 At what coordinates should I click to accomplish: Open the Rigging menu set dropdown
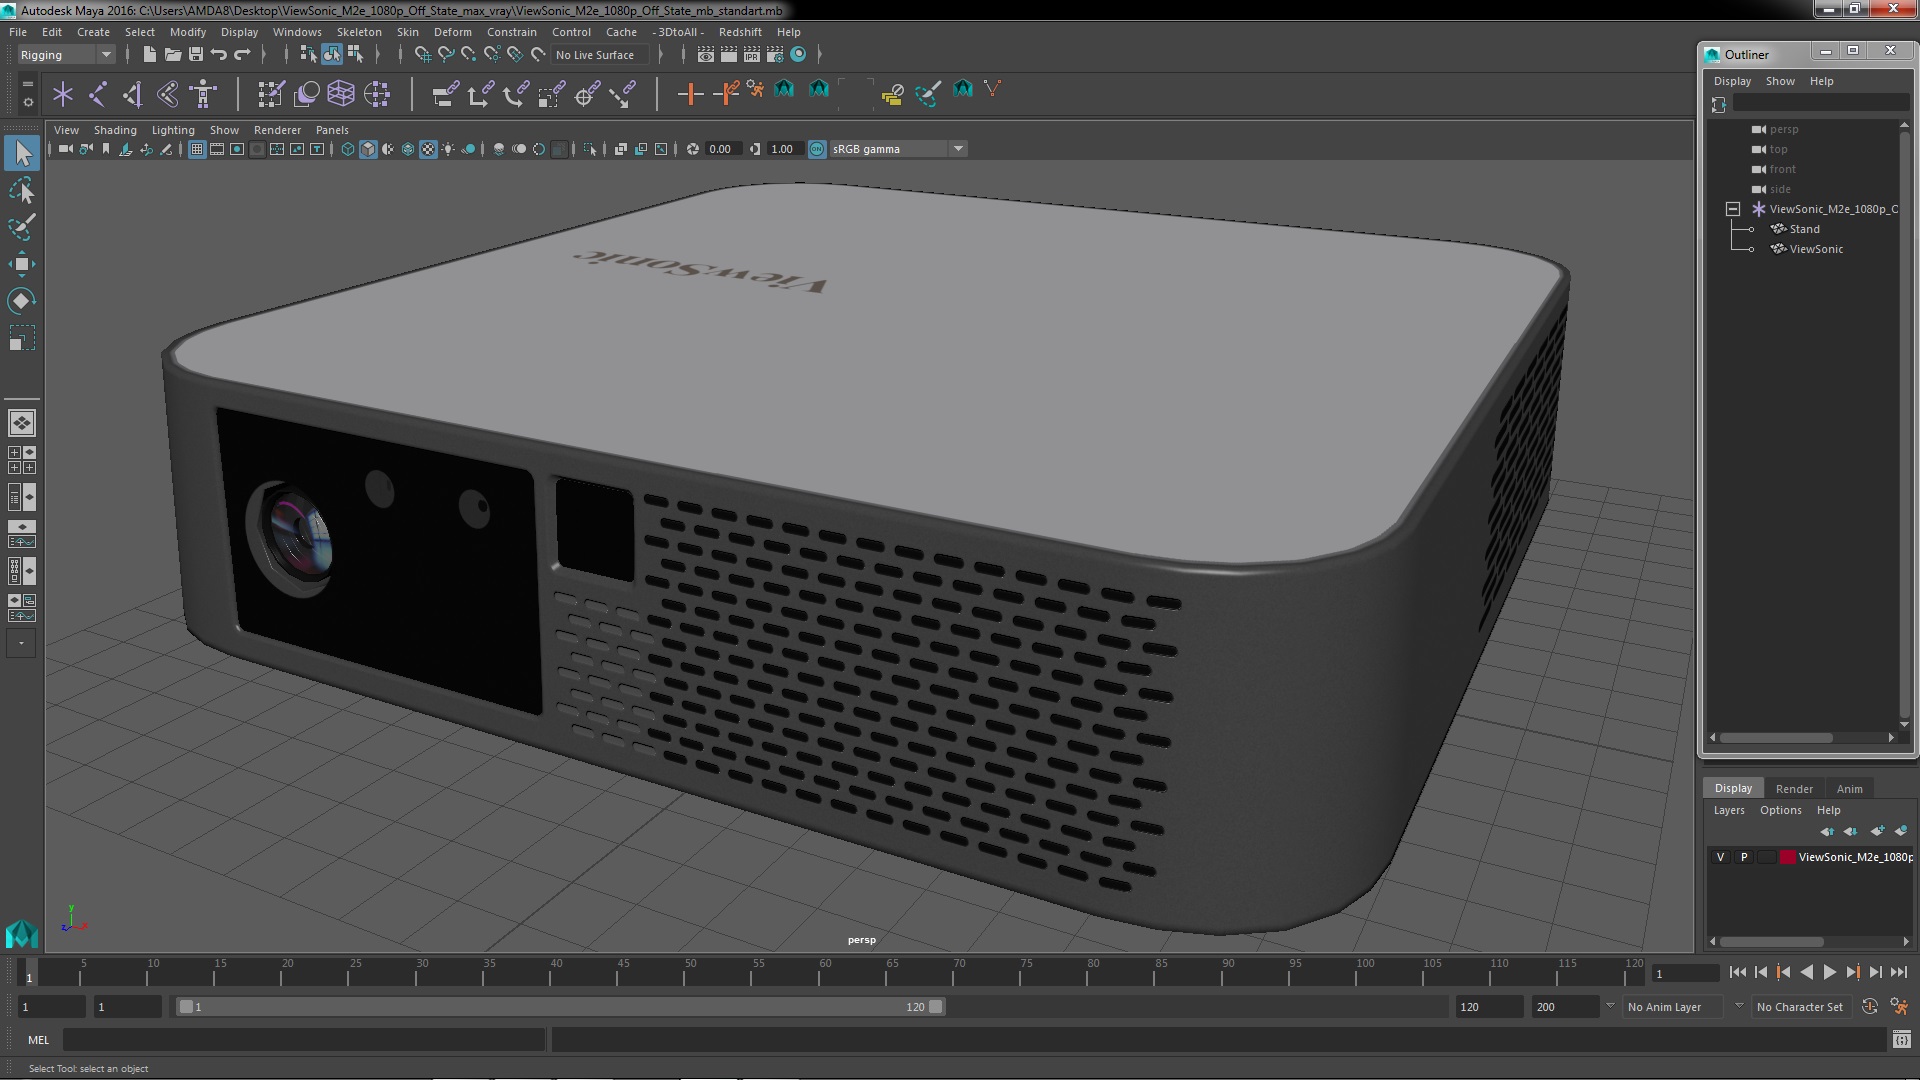[65, 55]
